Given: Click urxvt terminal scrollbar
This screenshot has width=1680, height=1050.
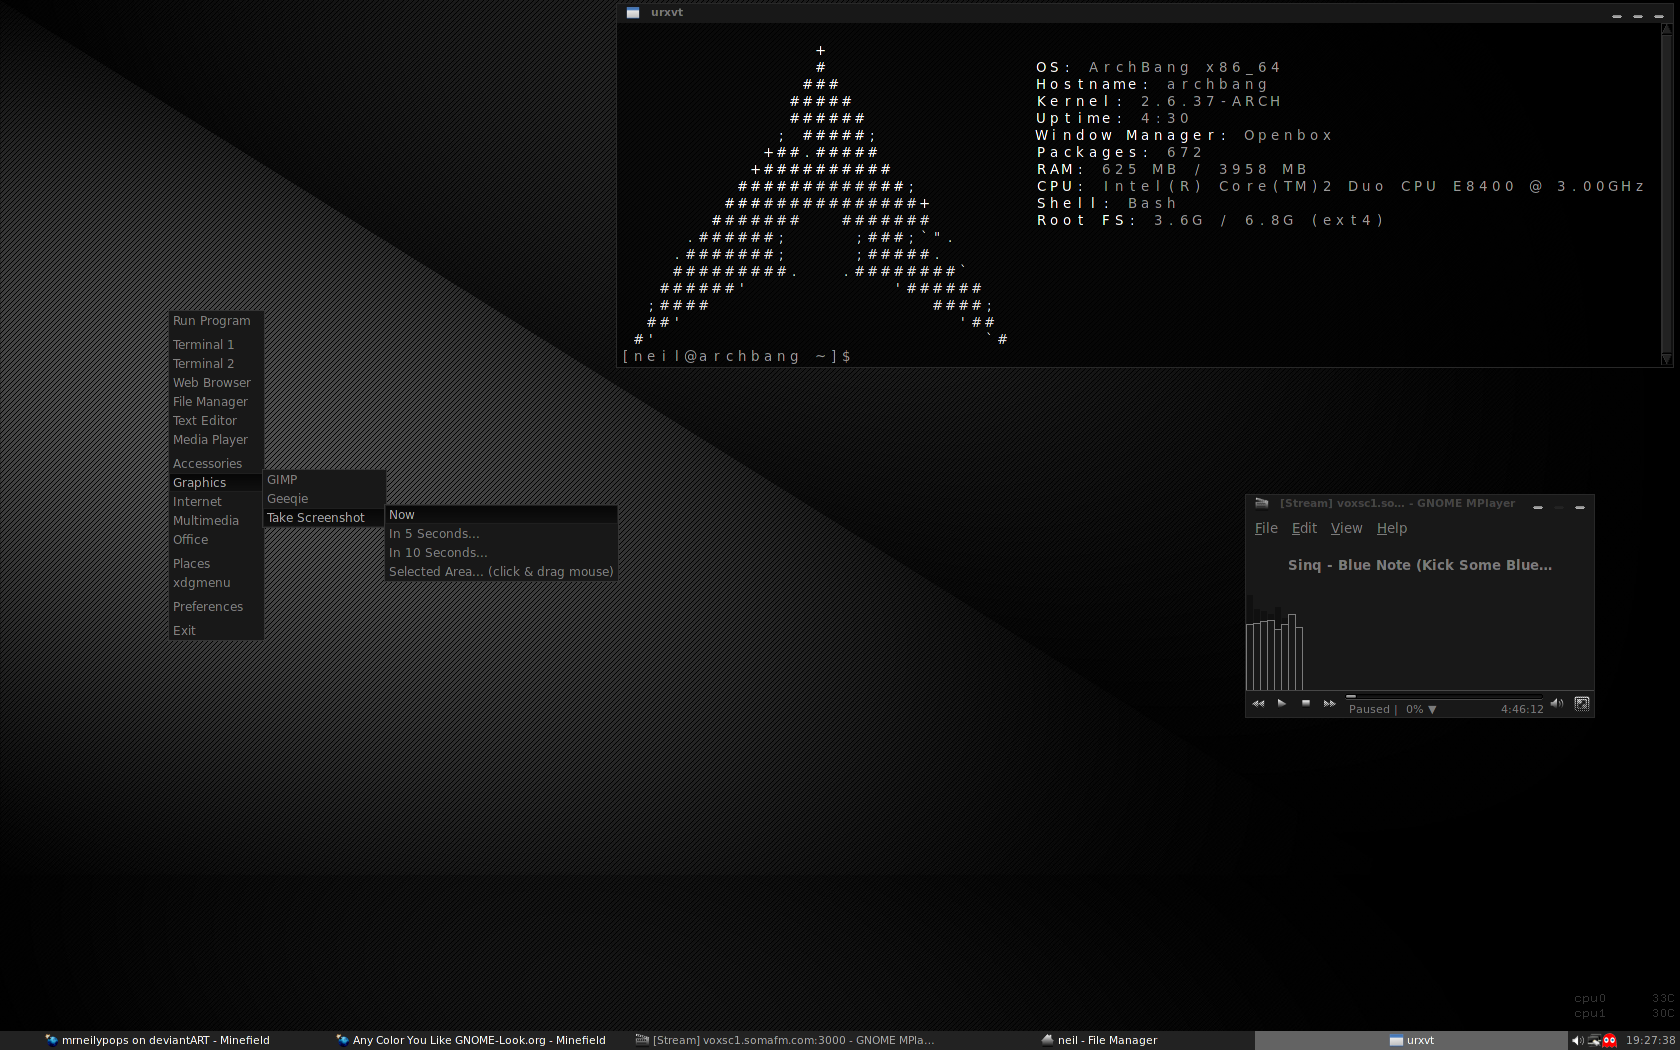Looking at the screenshot, I should [x=1666, y=195].
